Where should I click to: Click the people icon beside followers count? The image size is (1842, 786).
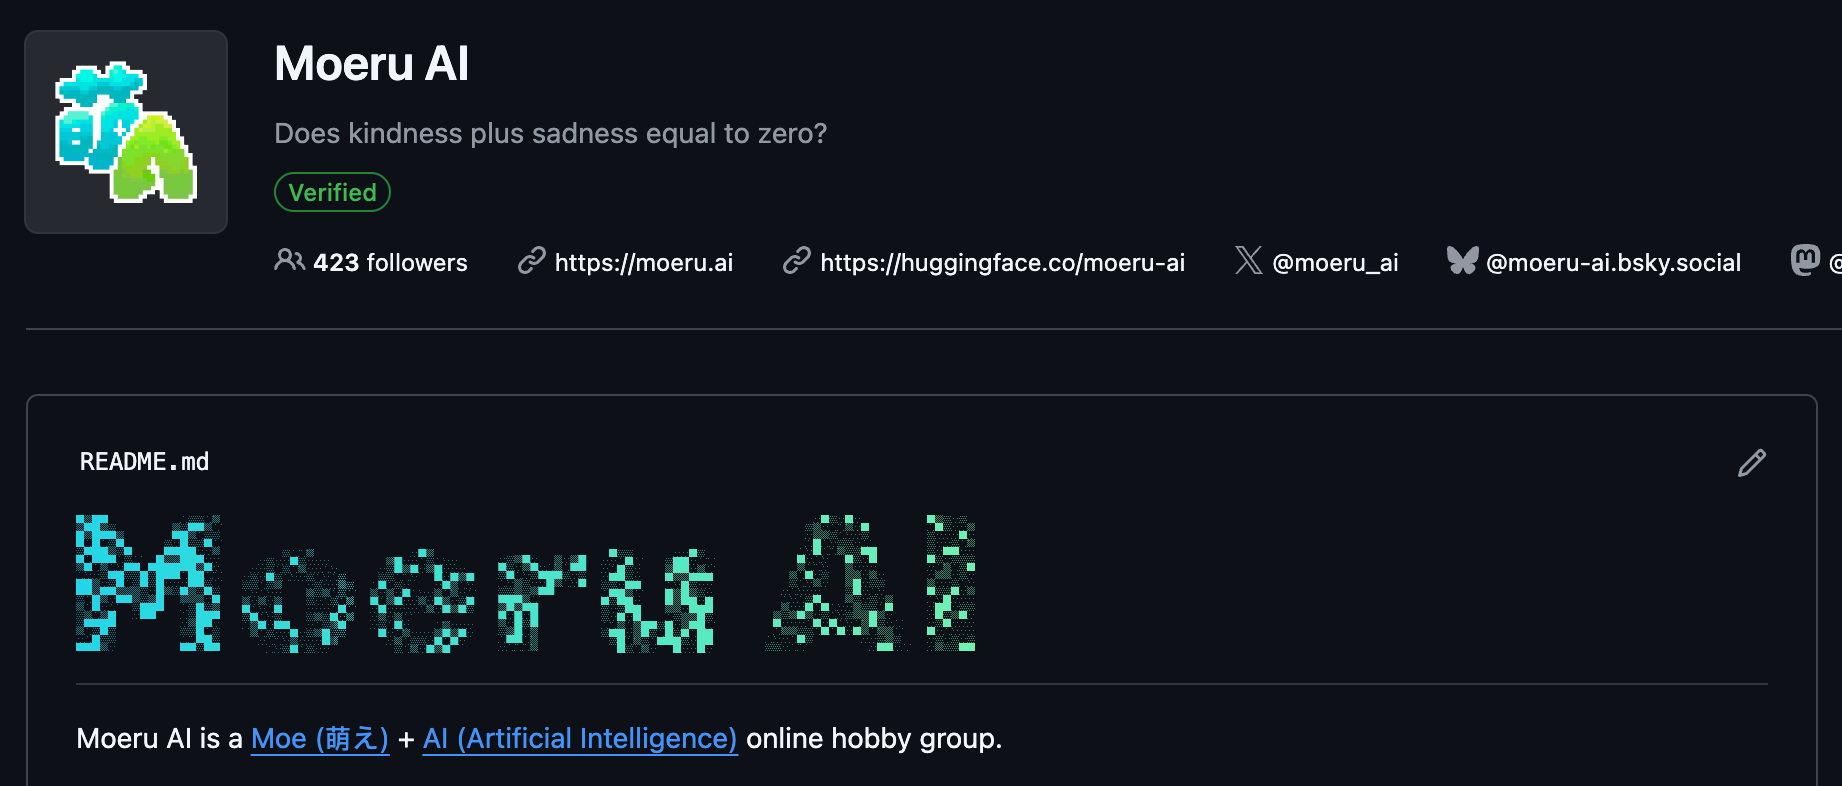[289, 261]
